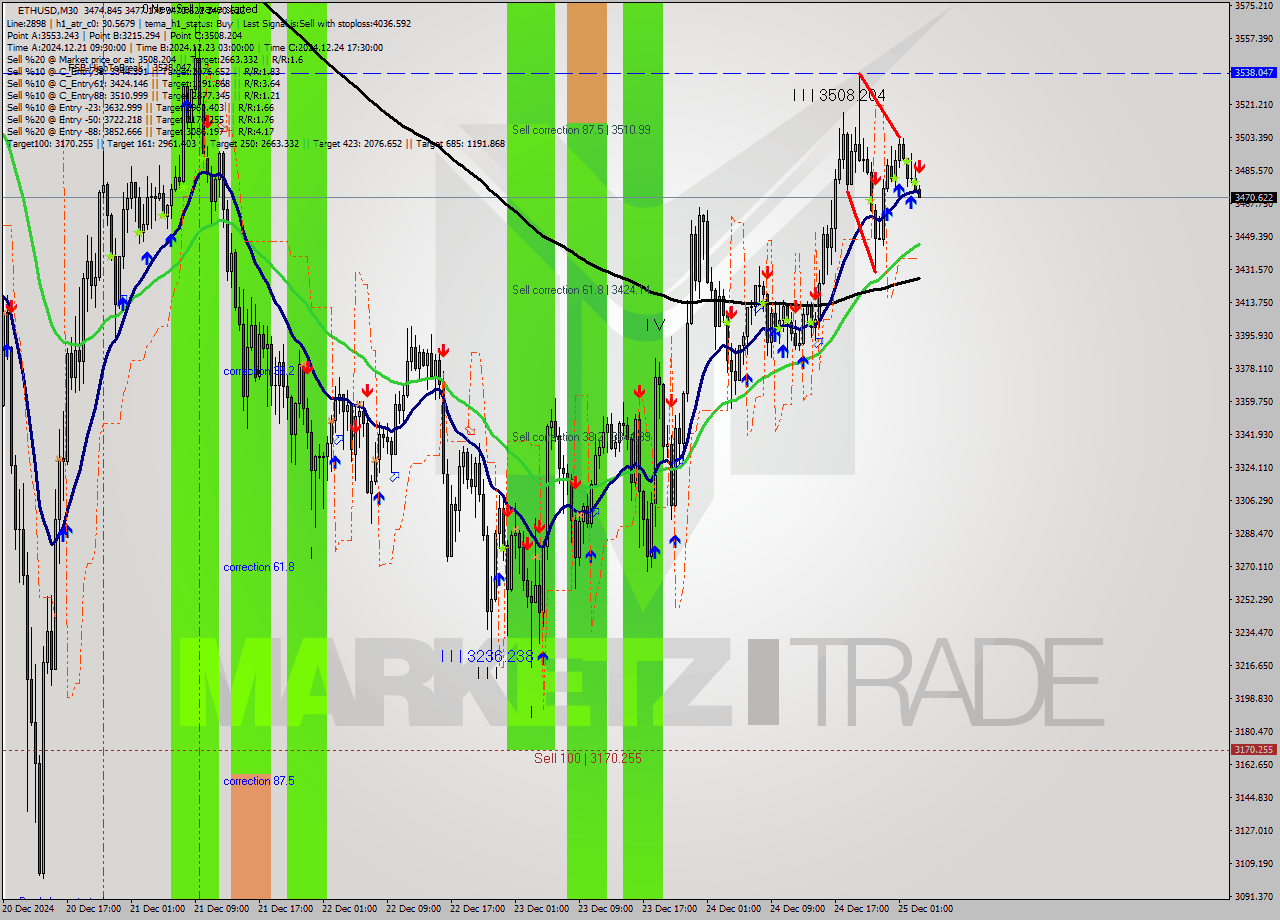Click the Line:2898 h1_atr_c0 info line
1280x920 pixels.
click(x=209, y=23)
